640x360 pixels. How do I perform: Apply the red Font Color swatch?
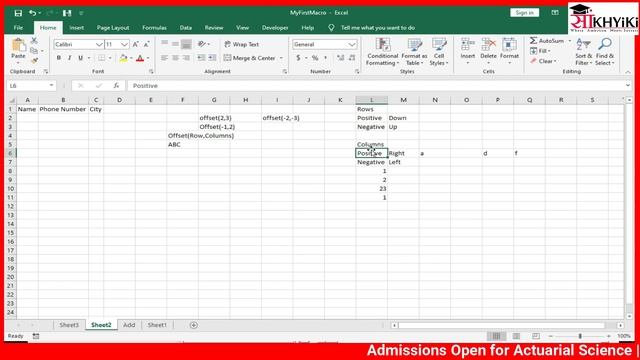point(140,58)
